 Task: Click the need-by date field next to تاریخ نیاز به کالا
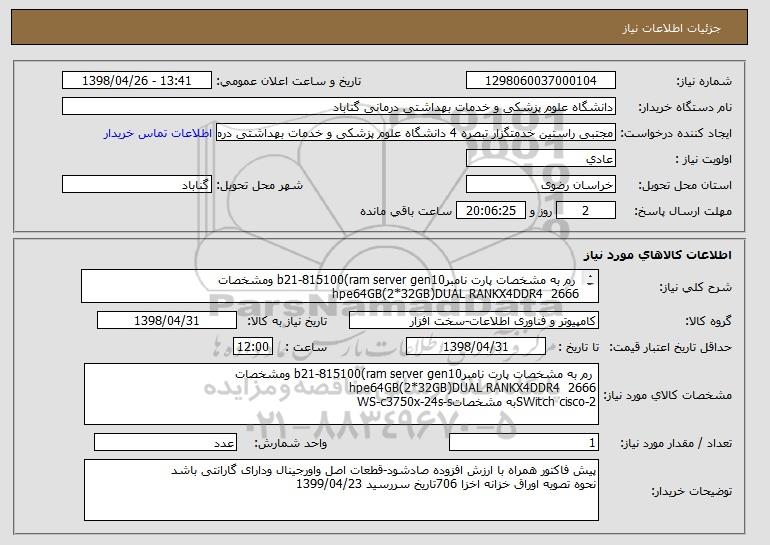point(167,321)
